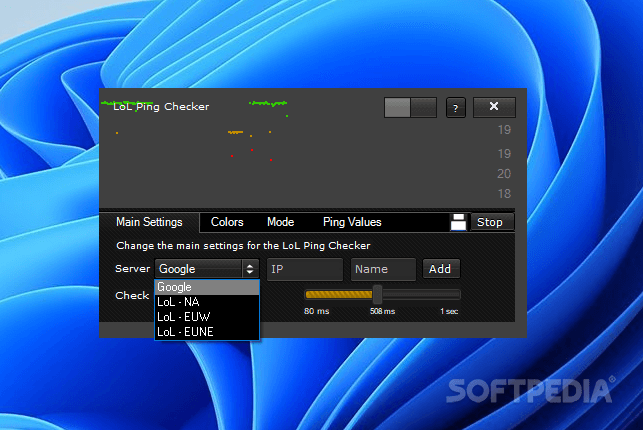Select Google in the server list

pyautogui.click(x=207, y=287)
